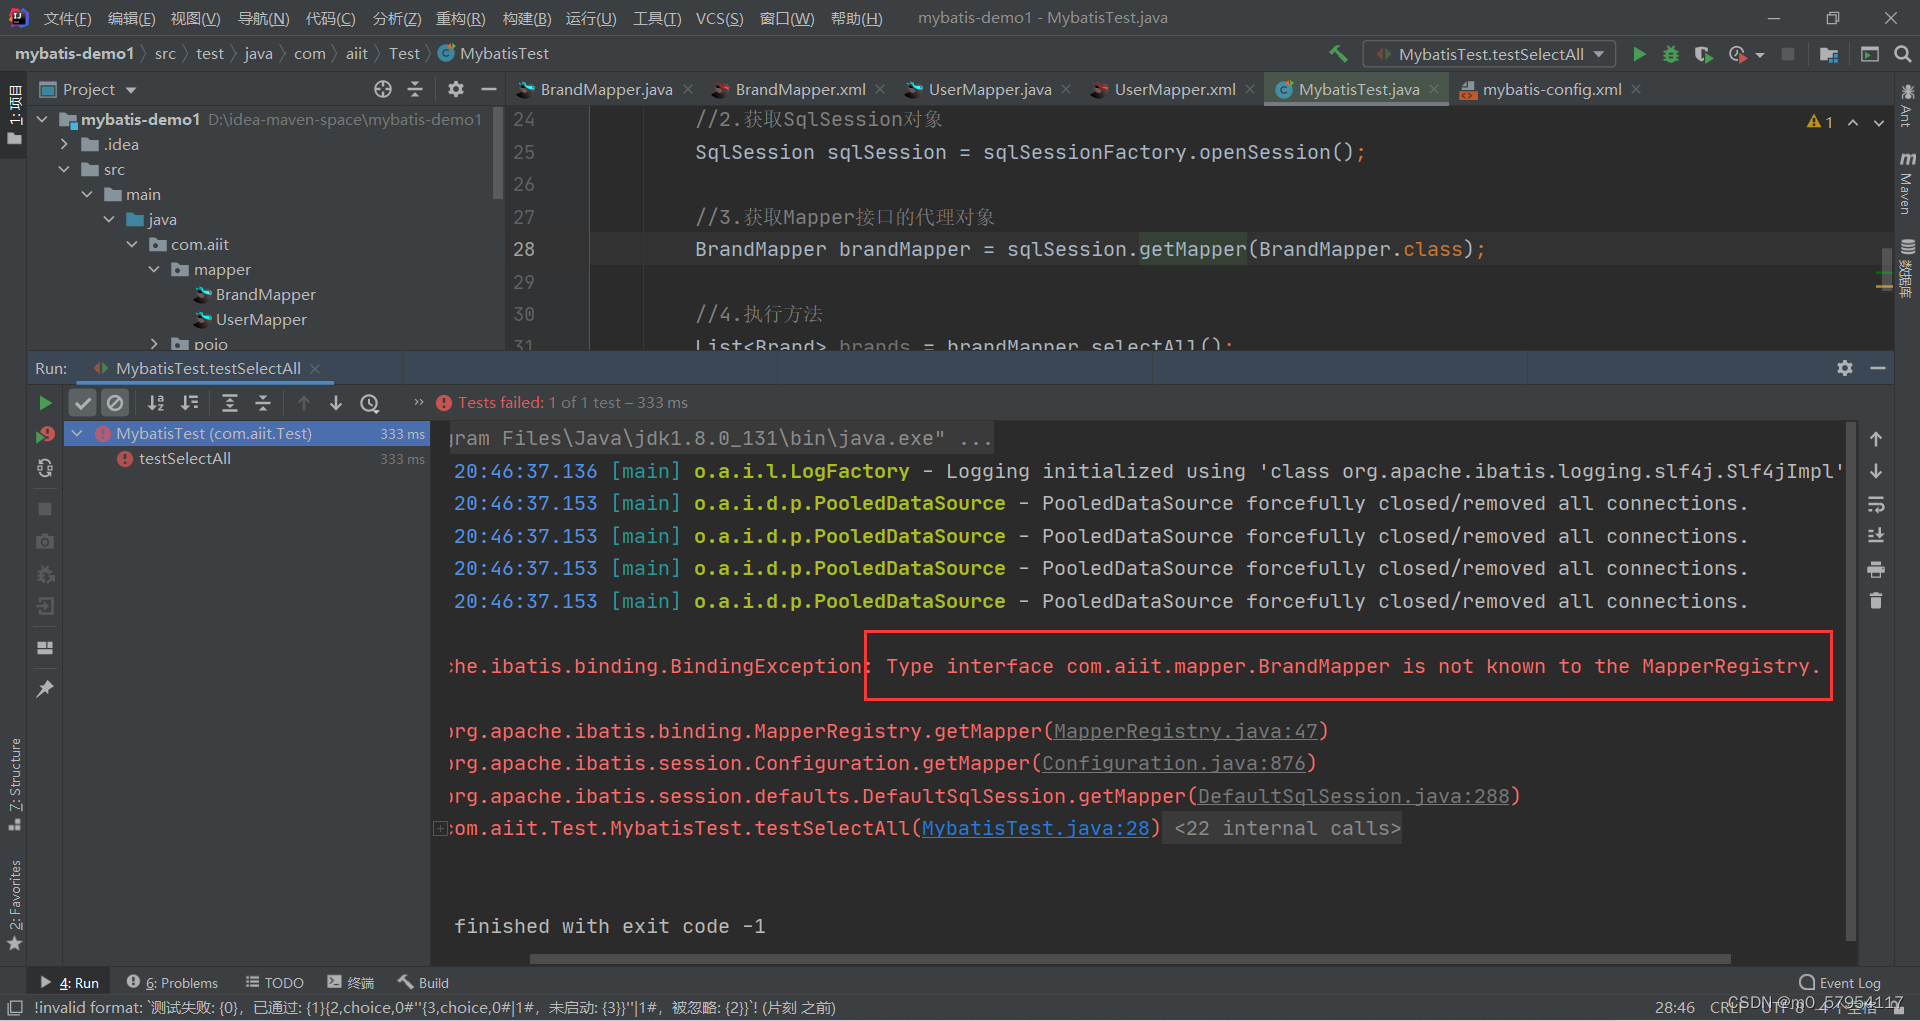
Task: Hide the Project tool window
Action: point(488,89)
